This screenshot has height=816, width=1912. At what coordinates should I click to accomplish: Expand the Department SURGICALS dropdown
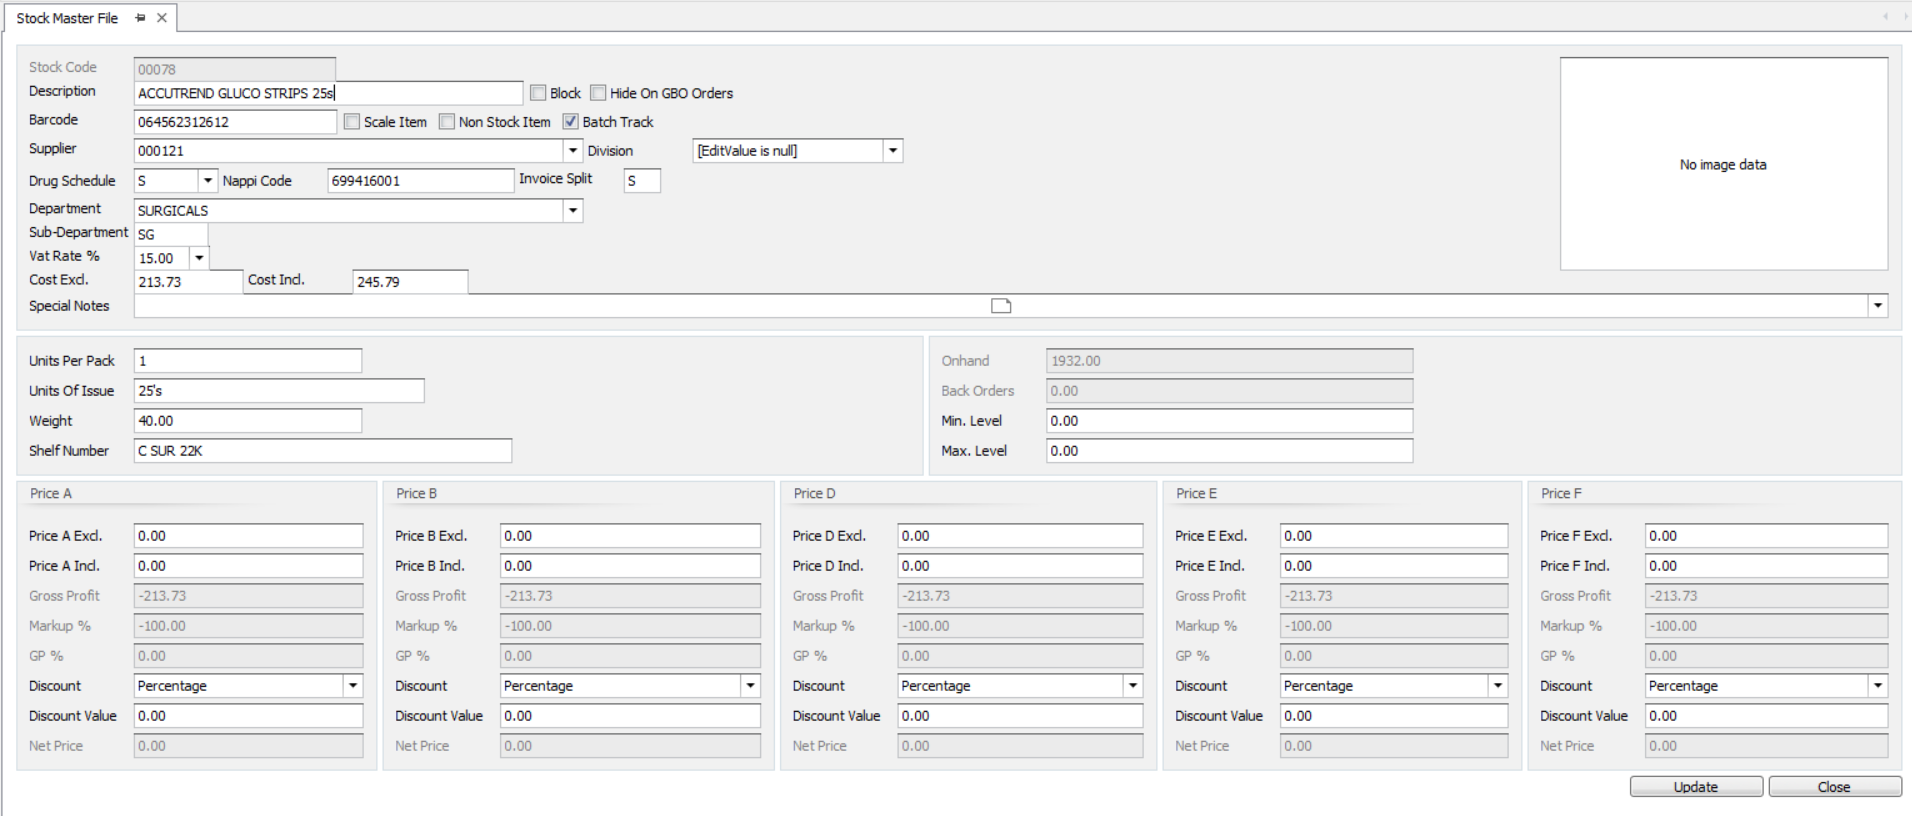pos(573,211)
